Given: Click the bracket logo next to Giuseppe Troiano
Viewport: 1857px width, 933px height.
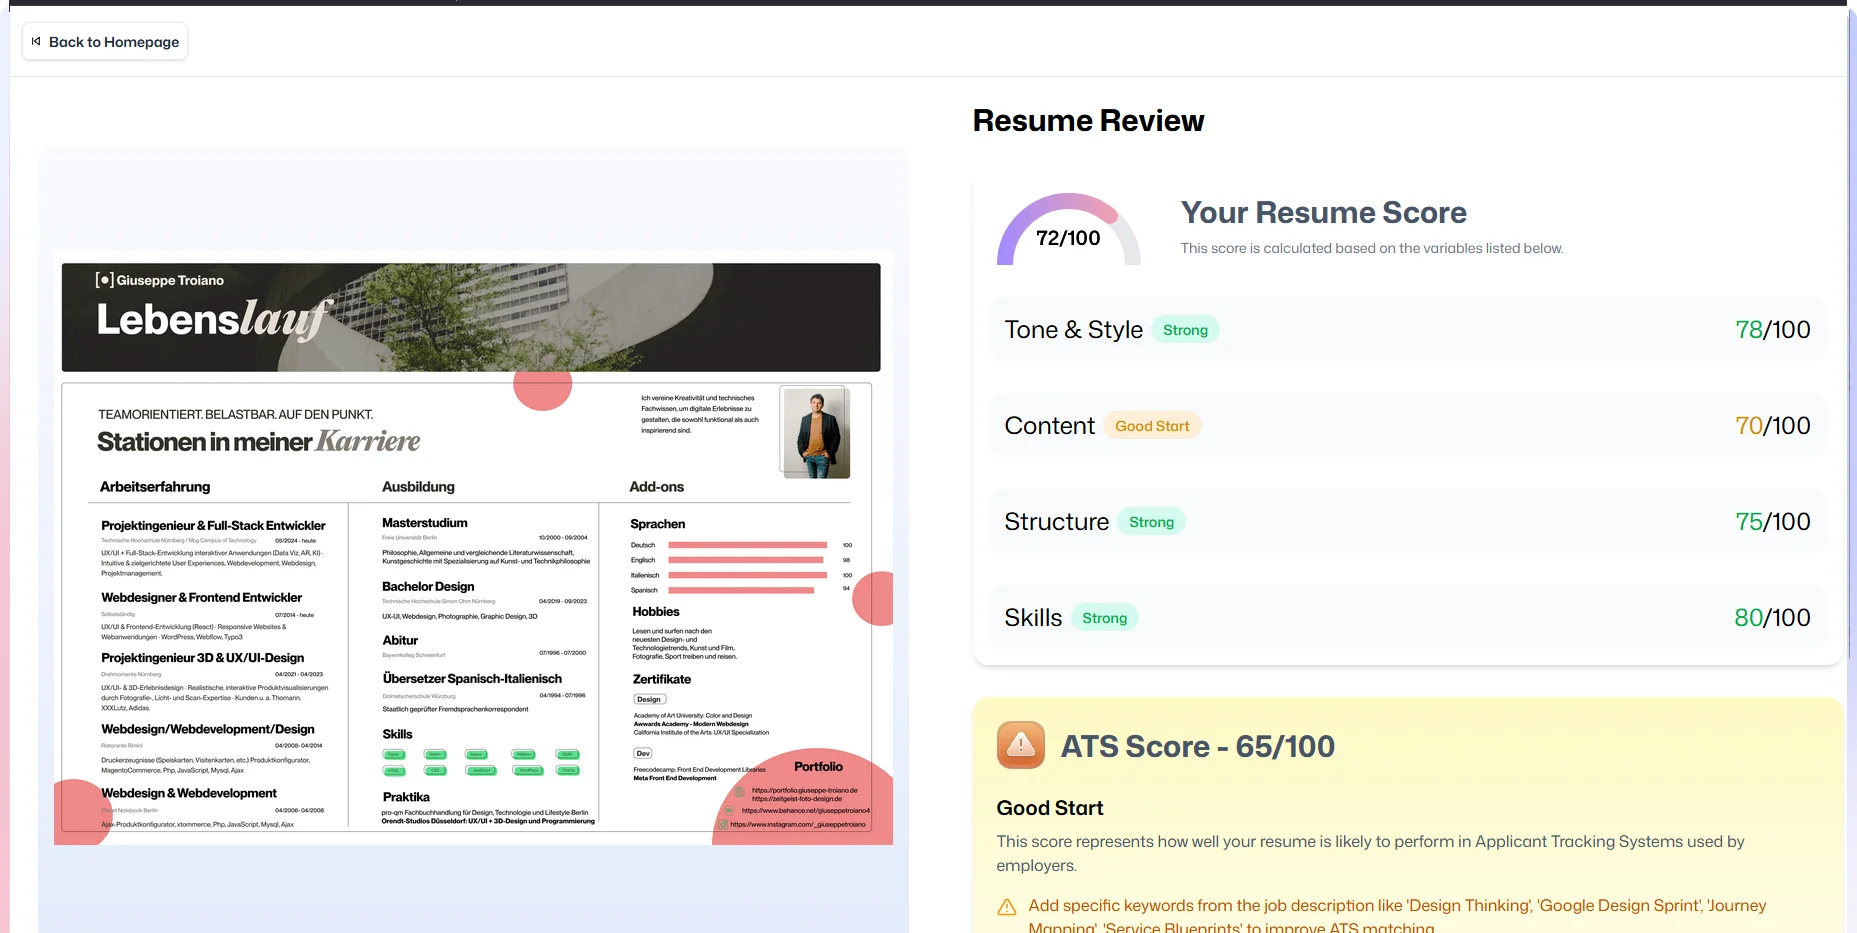Looking at the screenshot, I should [x=104, y=280].
